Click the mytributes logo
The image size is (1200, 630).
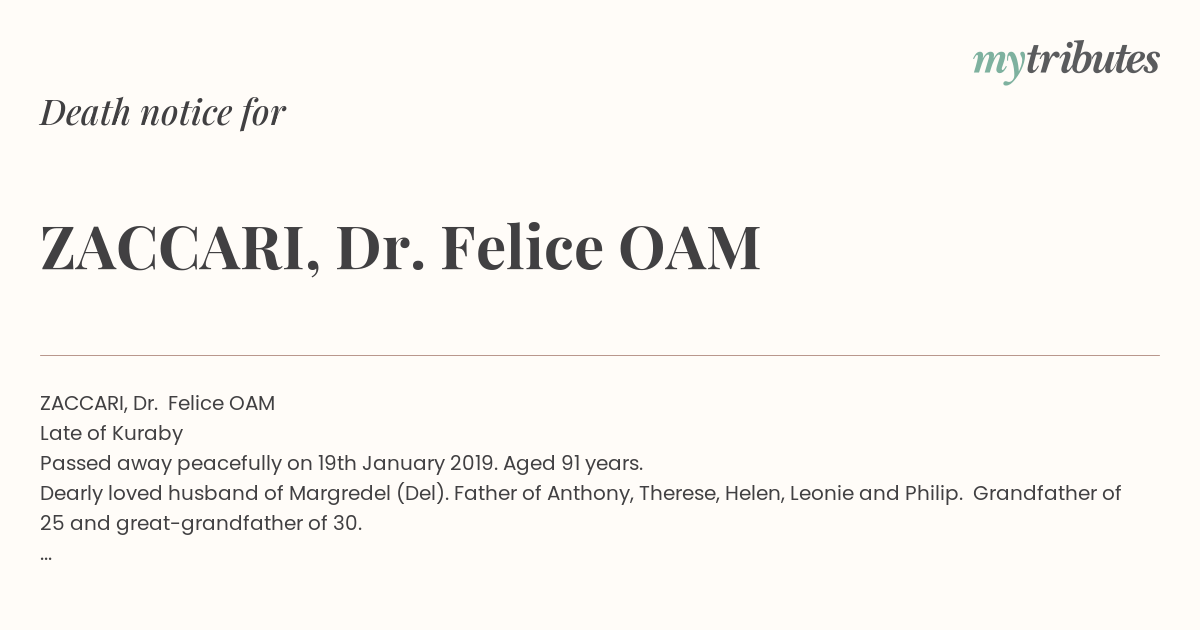pos(1066,62)
